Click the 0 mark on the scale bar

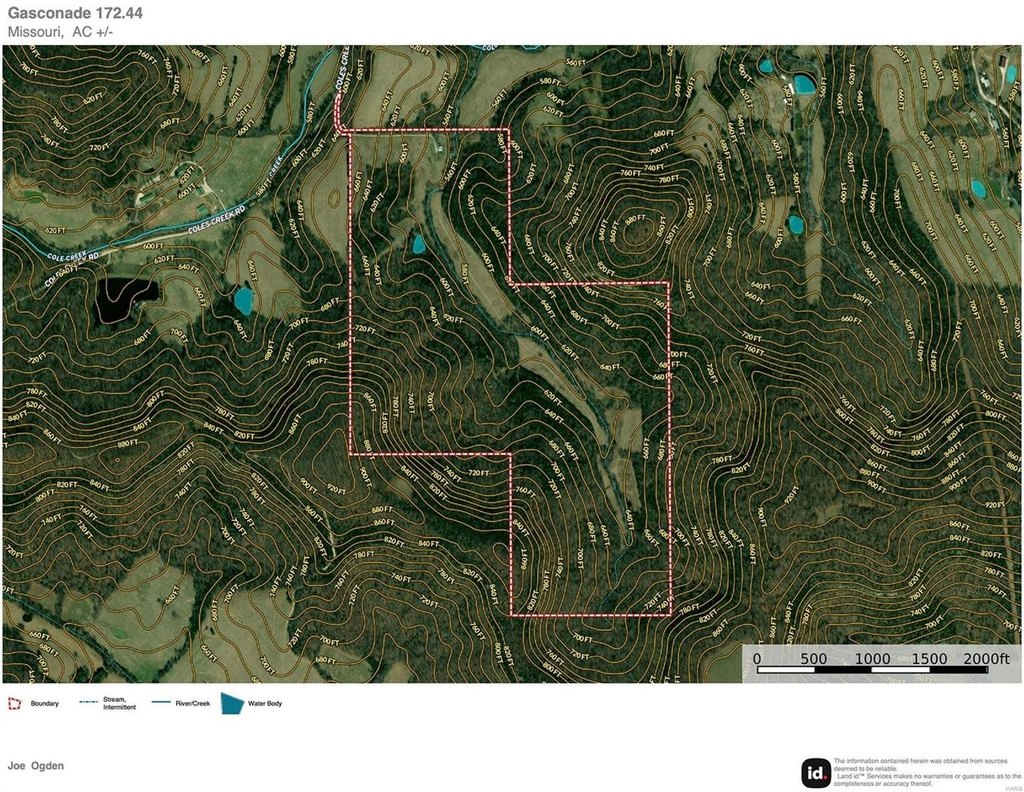[x=757, y=658]
